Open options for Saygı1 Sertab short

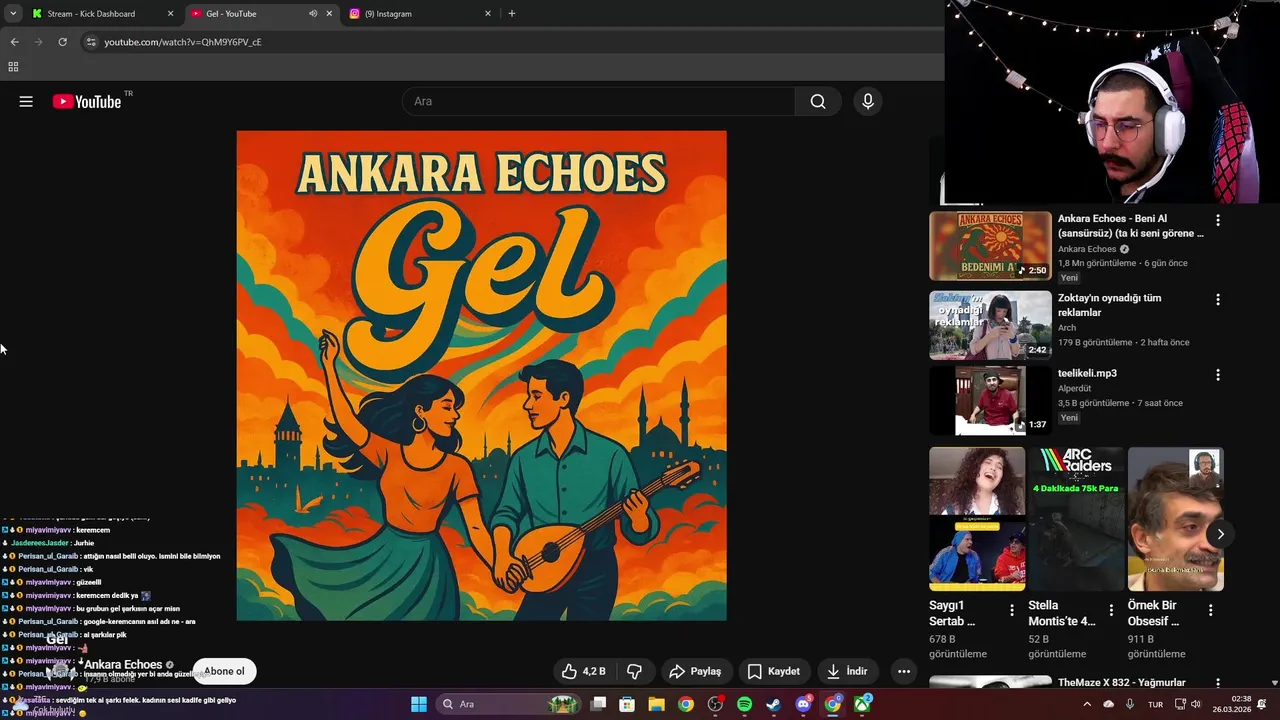[x=1011, y=610]
